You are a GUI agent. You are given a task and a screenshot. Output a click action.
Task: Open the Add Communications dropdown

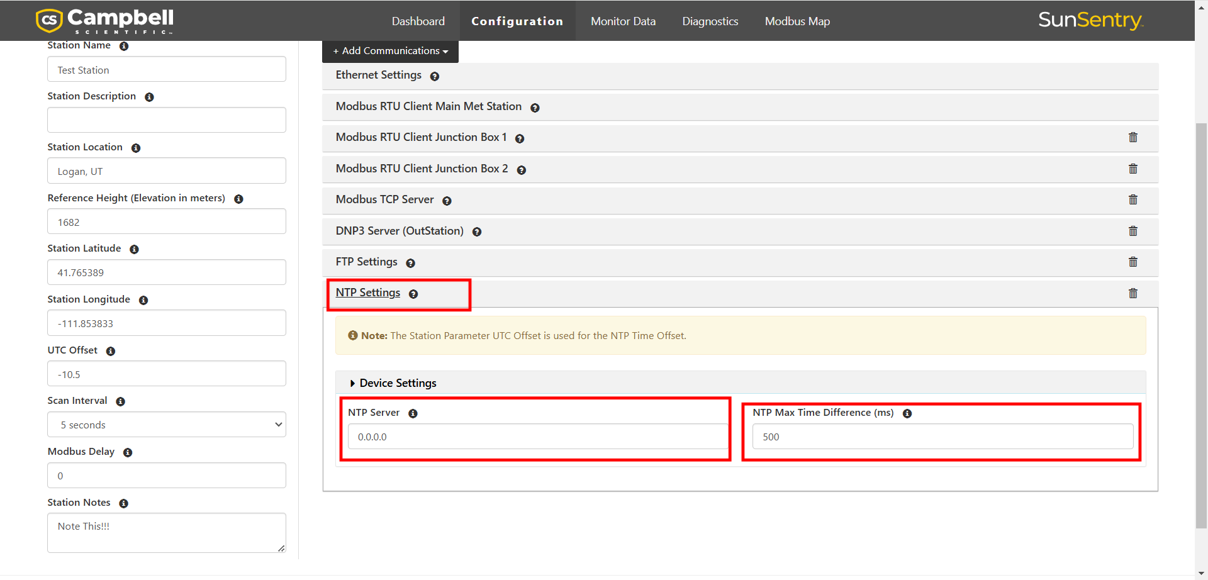tap(390, 51)
